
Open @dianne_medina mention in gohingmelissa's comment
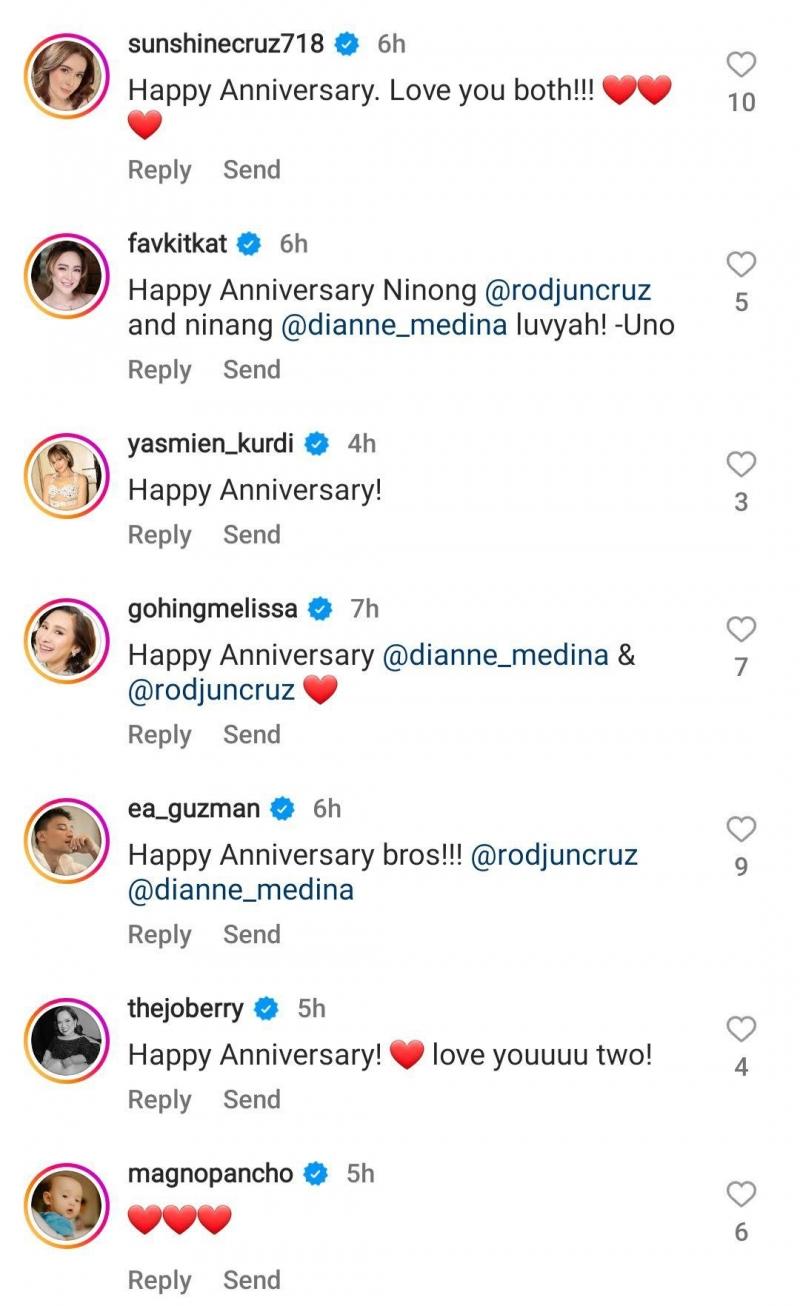point(496,656)
